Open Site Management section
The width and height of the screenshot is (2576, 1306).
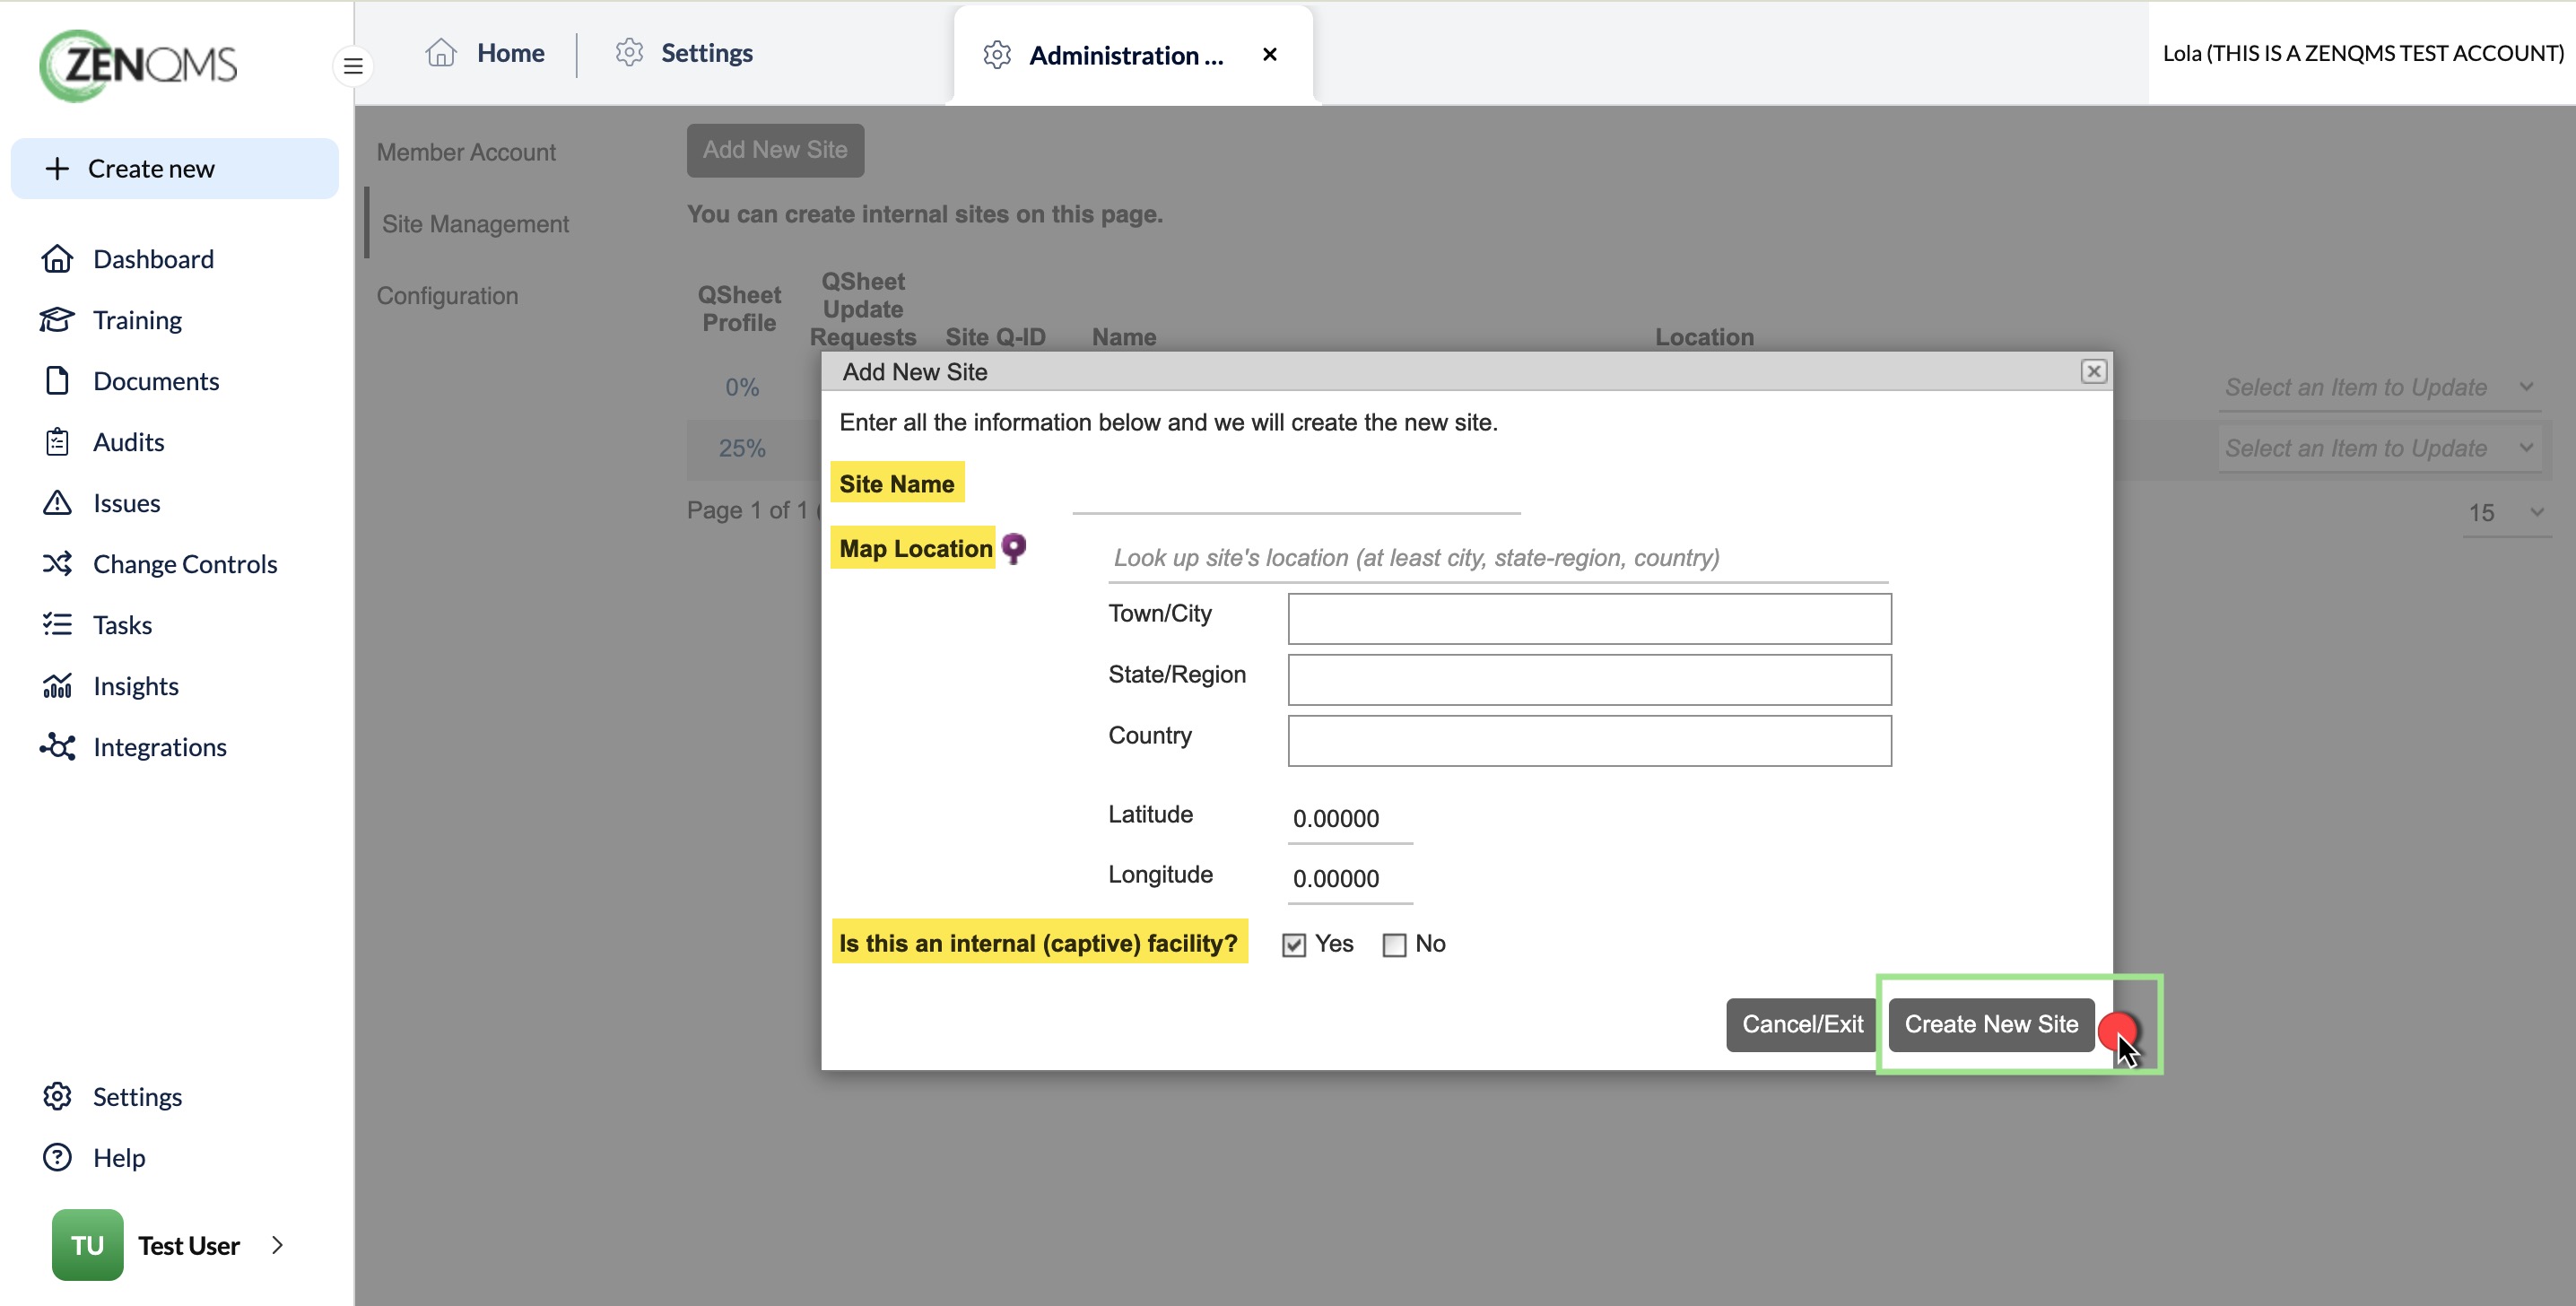click(x=475, y=224)
